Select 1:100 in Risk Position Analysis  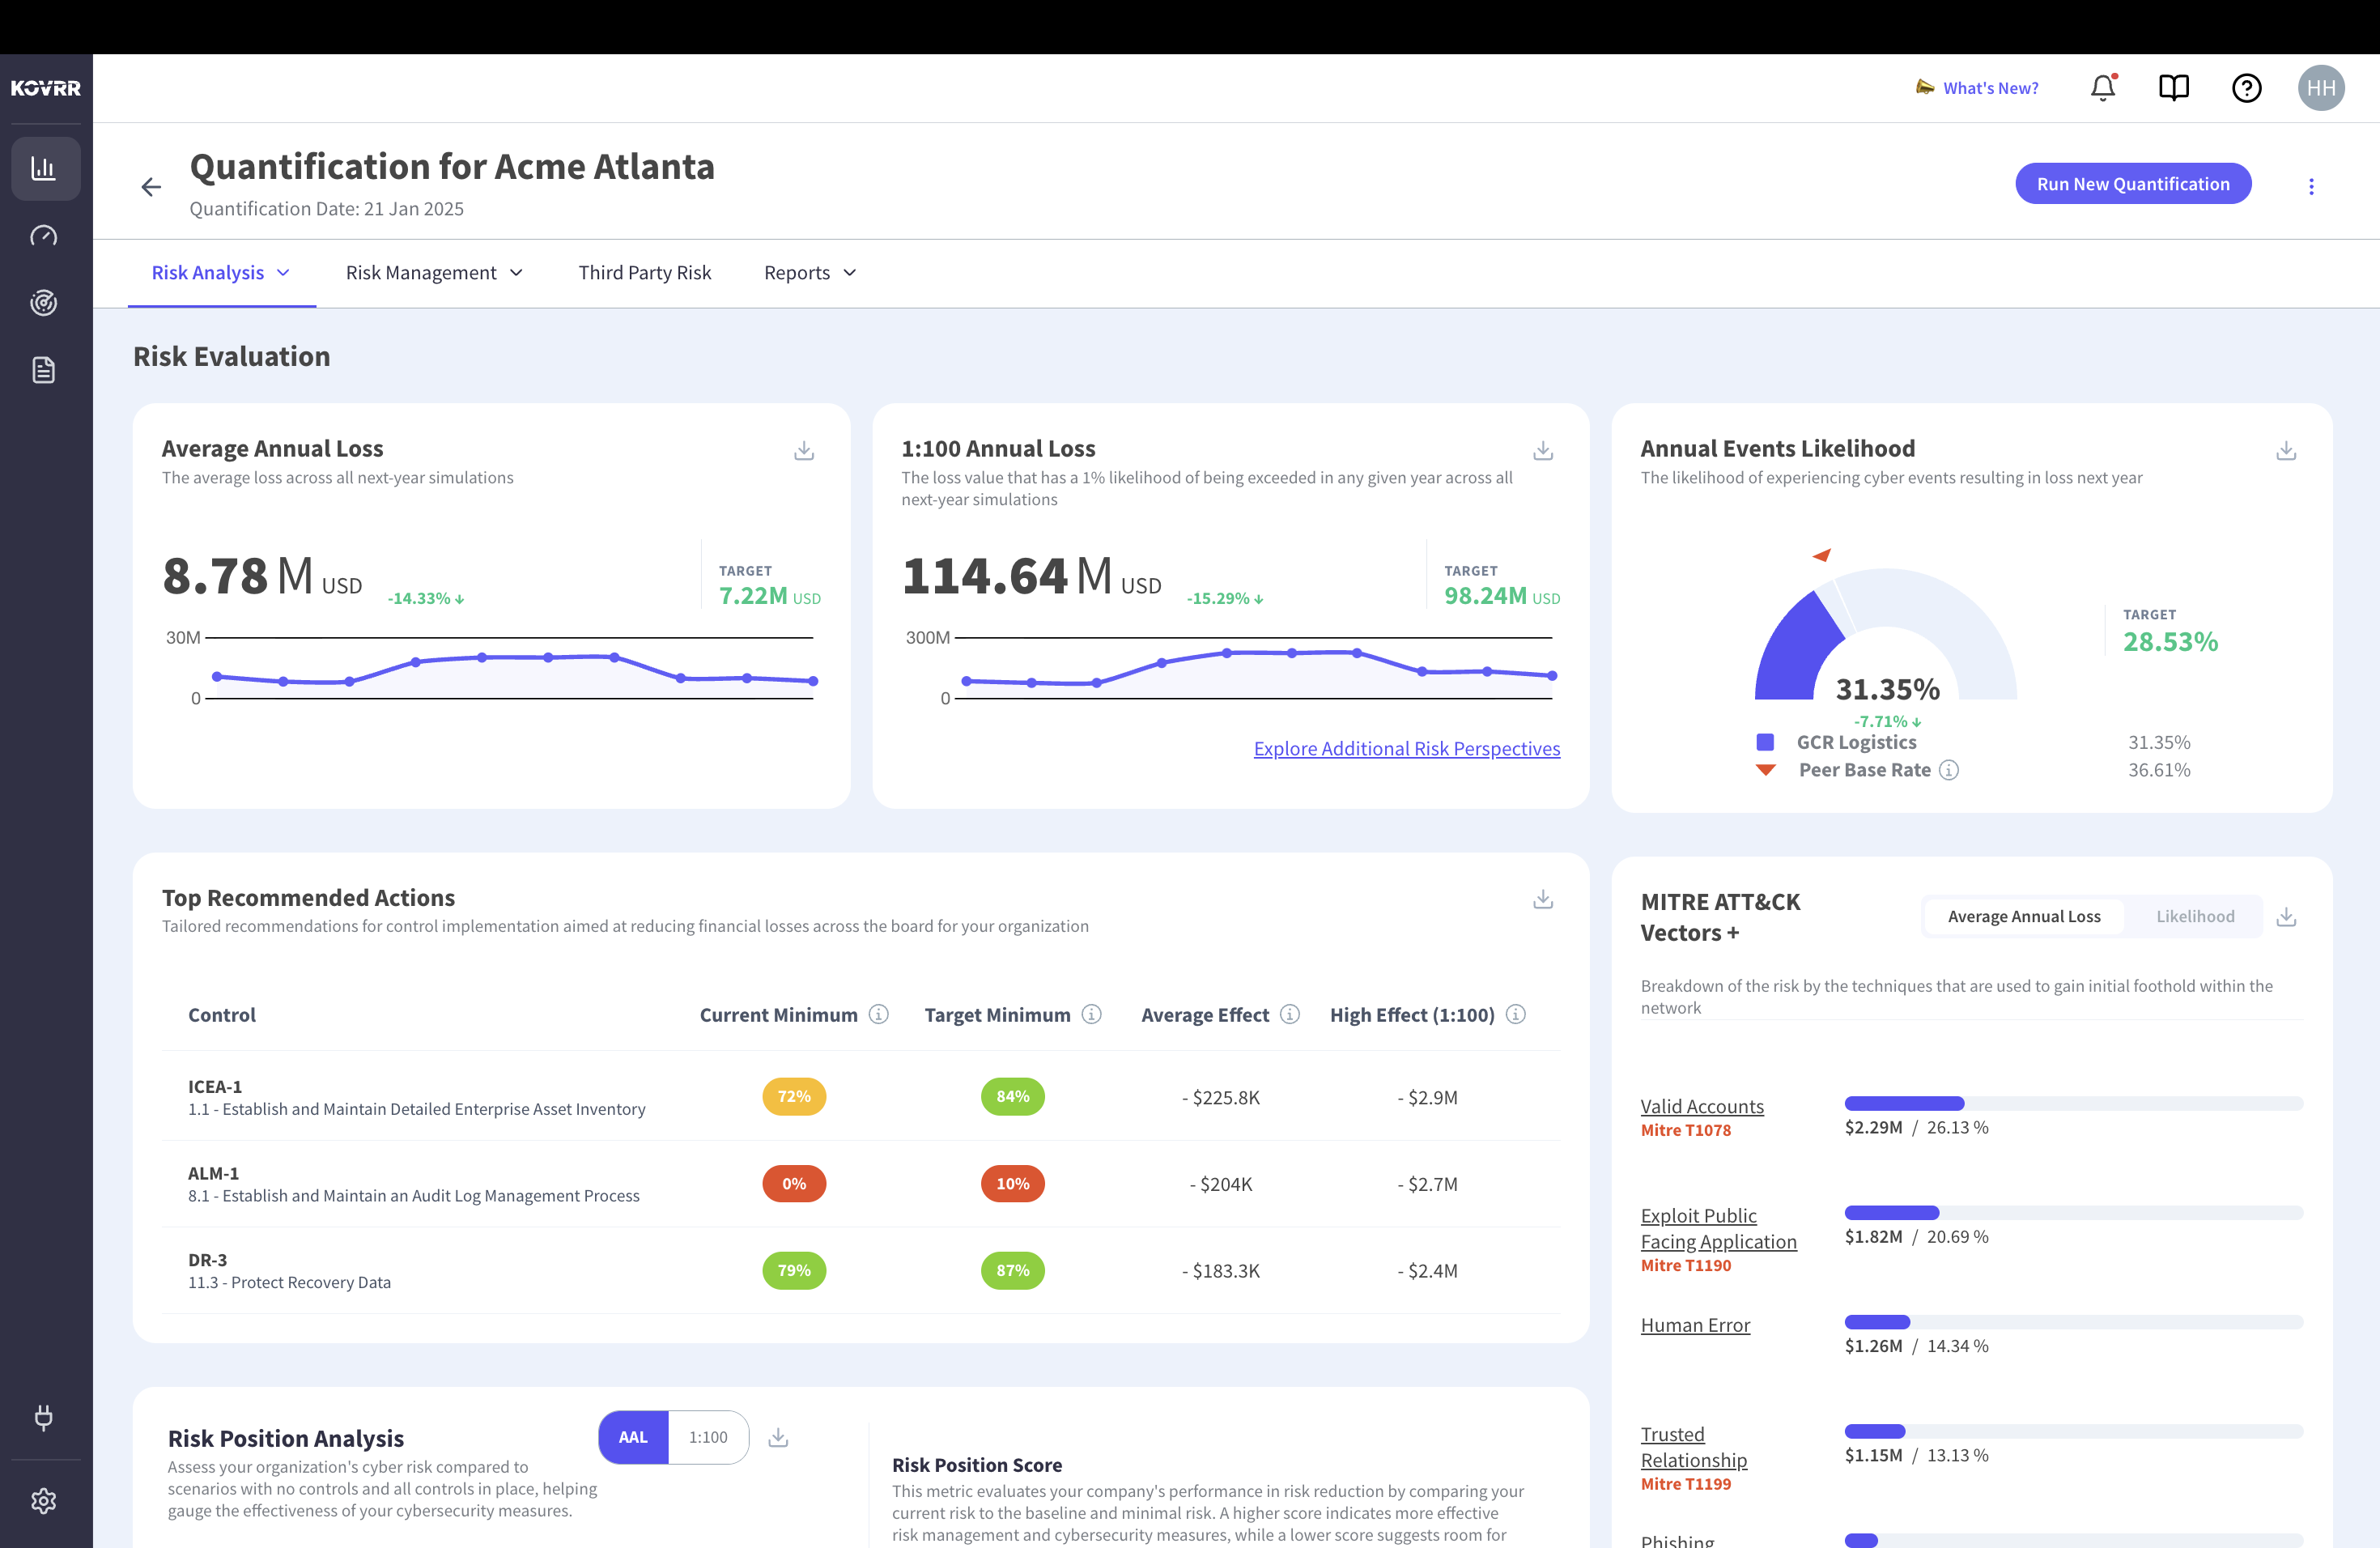pos(708,1437)
